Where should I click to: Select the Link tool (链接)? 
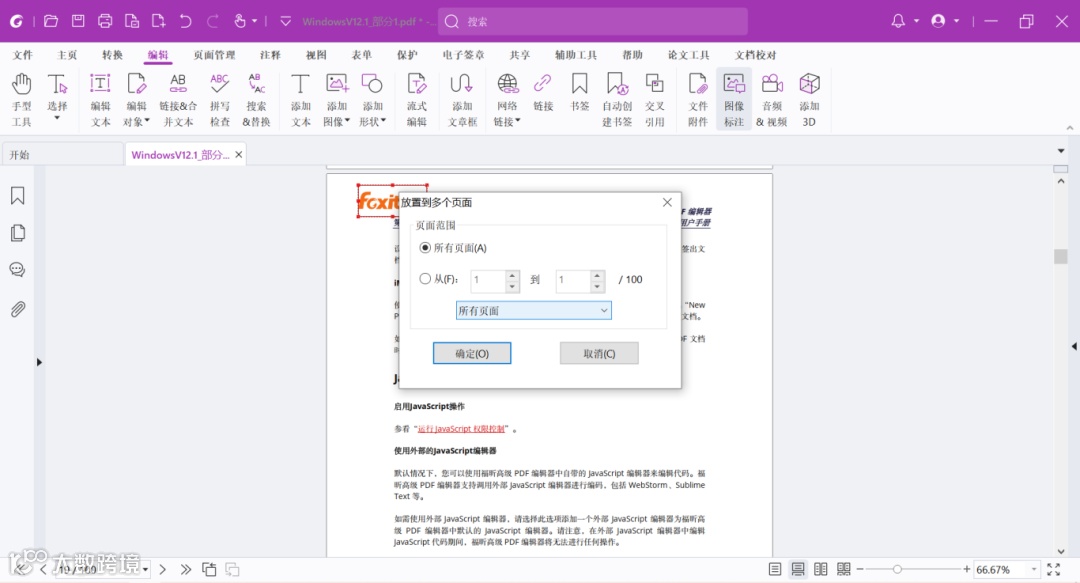tap(543, 93)
